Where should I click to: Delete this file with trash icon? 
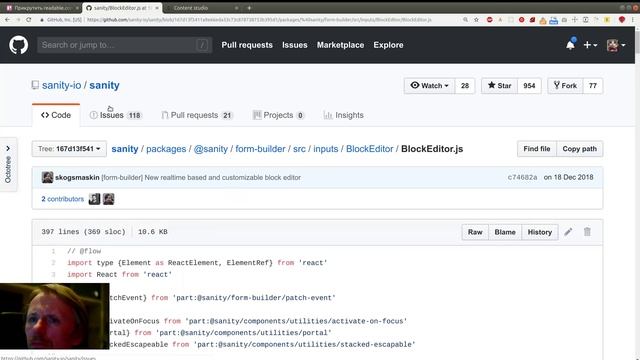587,232
